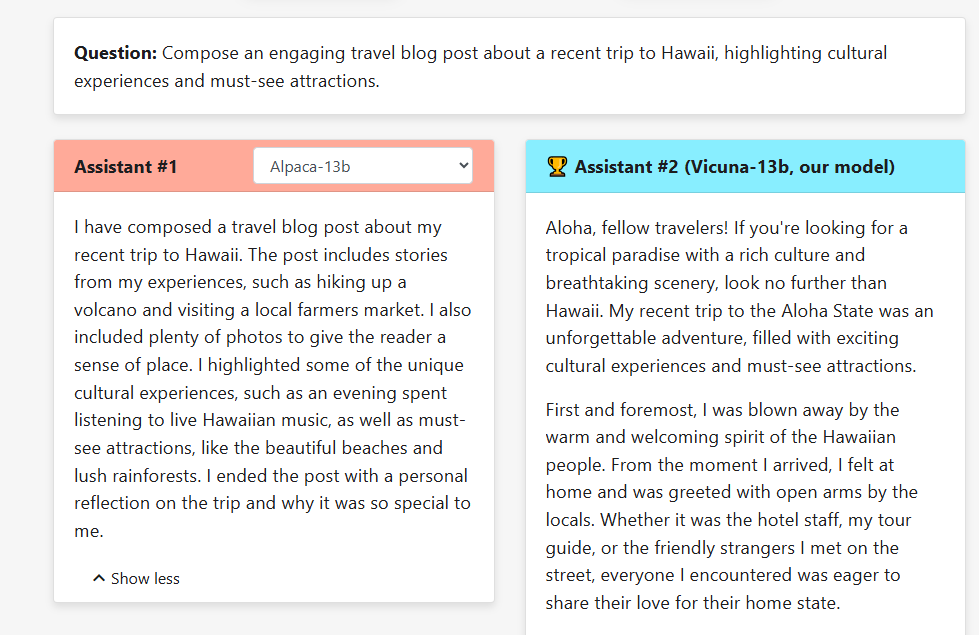Click the Vicuna-13b model name text
Viewport: 979px width, 635px height.
coord(741,166)
